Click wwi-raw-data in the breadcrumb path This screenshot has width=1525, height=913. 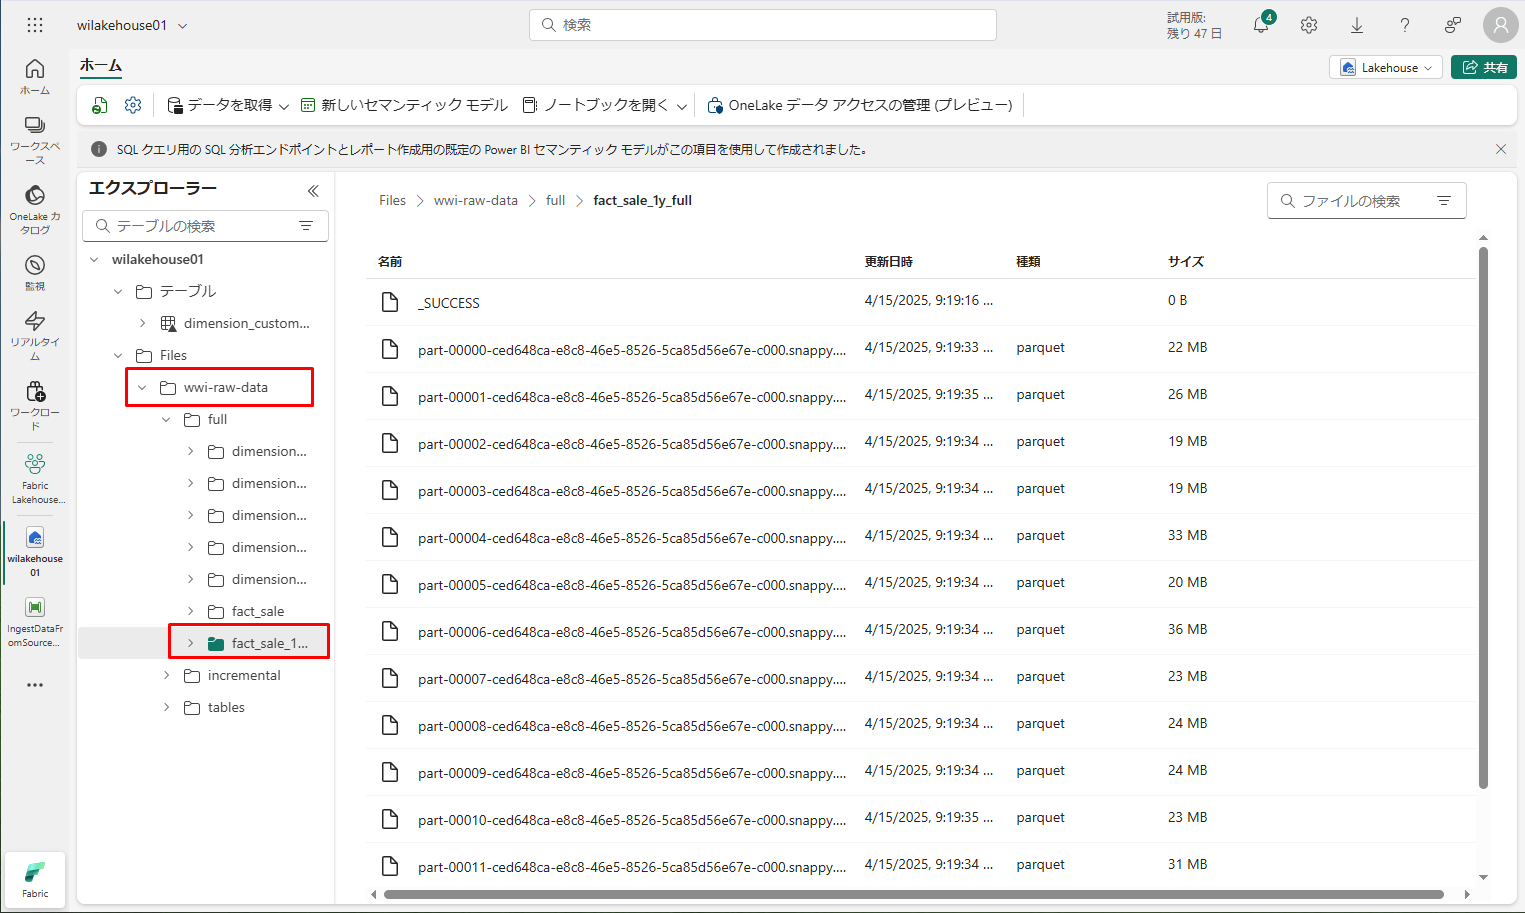click(x=475, y=201)
